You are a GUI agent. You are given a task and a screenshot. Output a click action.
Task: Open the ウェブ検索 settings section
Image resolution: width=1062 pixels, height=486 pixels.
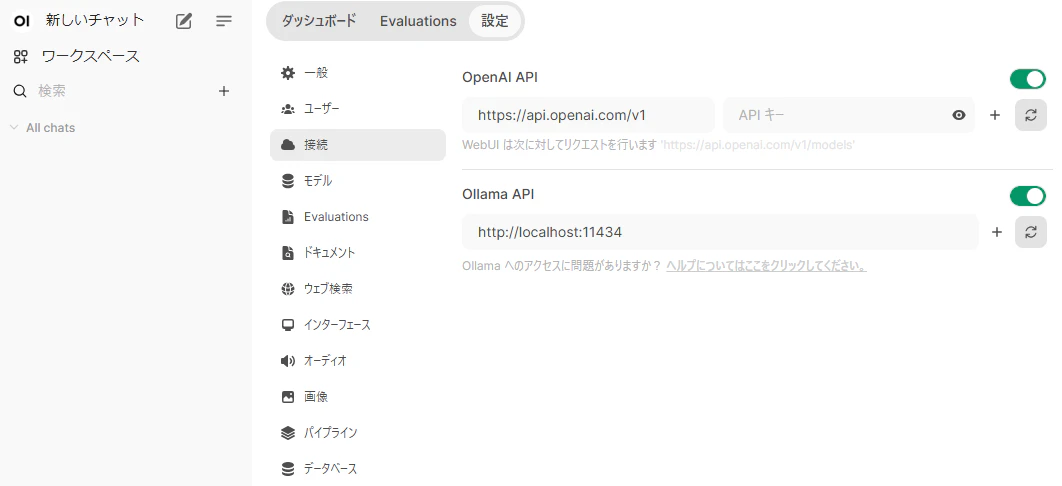tap(358, 289)
